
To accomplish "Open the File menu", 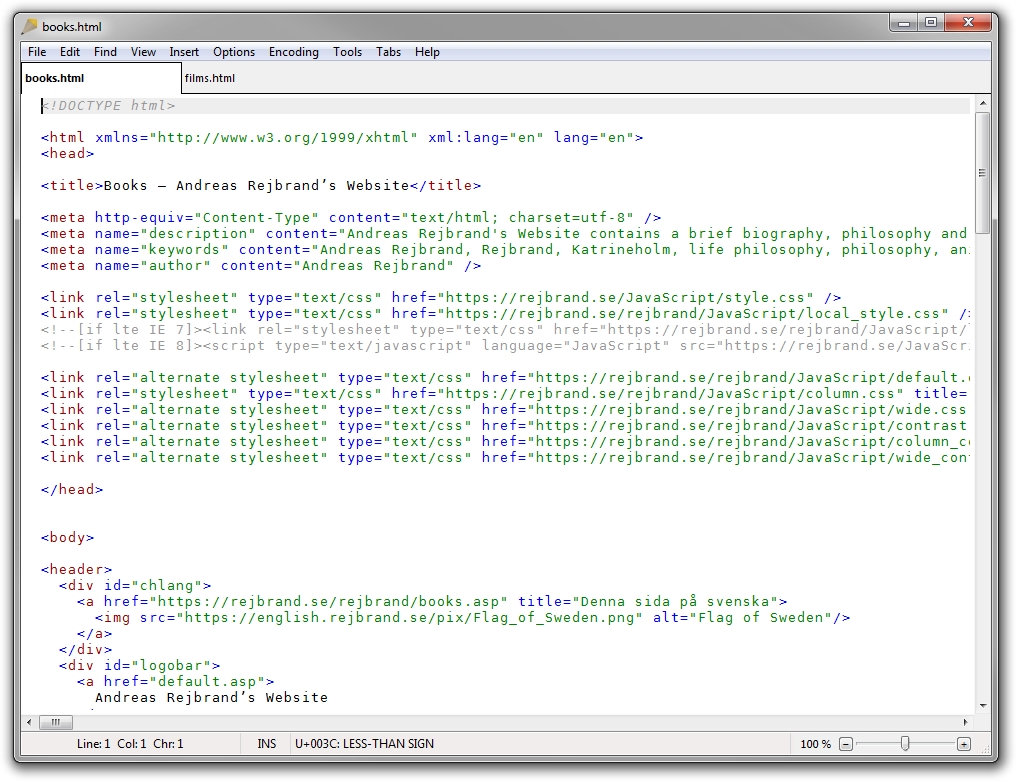I will point(37,52).
